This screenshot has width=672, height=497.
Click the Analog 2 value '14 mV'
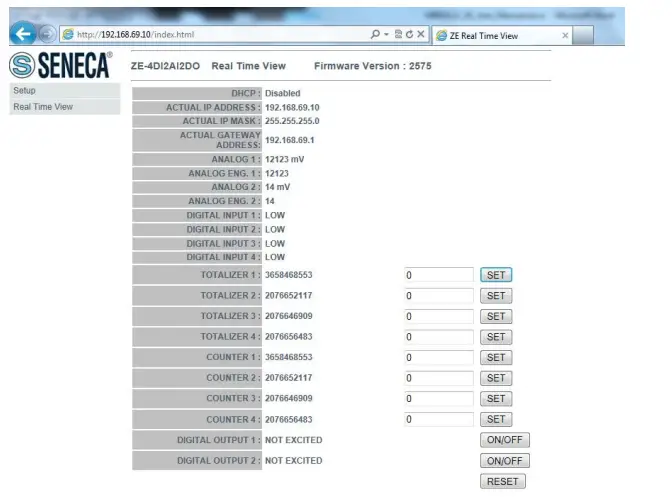[x=277, y=187]
